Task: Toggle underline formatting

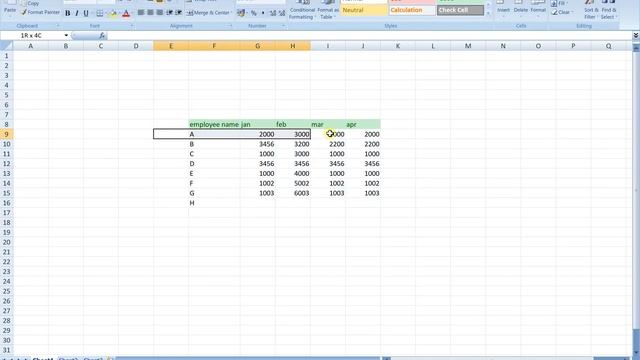Action: coord(86,13)
